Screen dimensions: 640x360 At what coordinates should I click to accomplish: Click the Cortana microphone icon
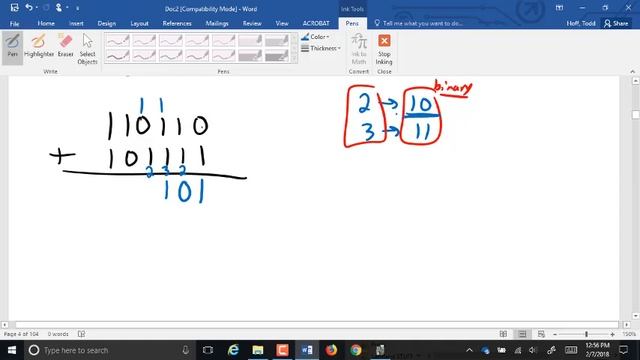coord(185,350)
